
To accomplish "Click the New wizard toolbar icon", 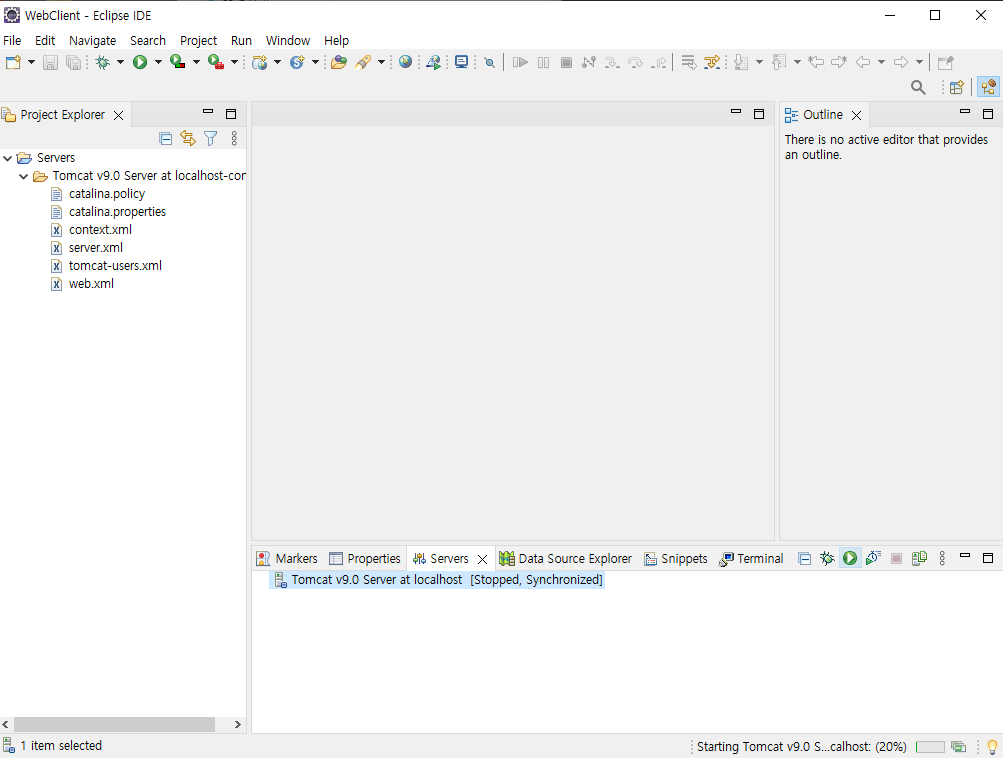I will point(13,62).
